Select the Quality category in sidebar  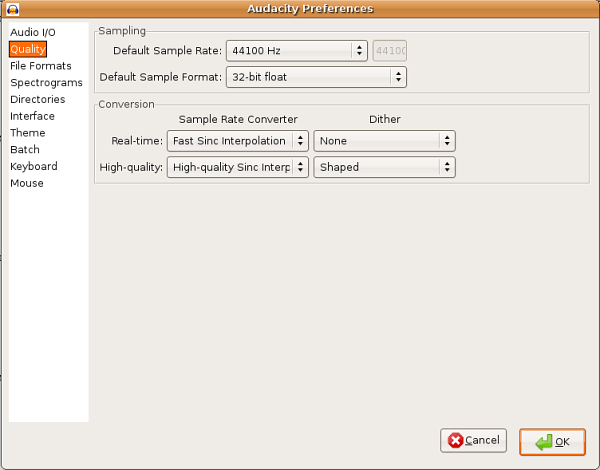point(28,49)
